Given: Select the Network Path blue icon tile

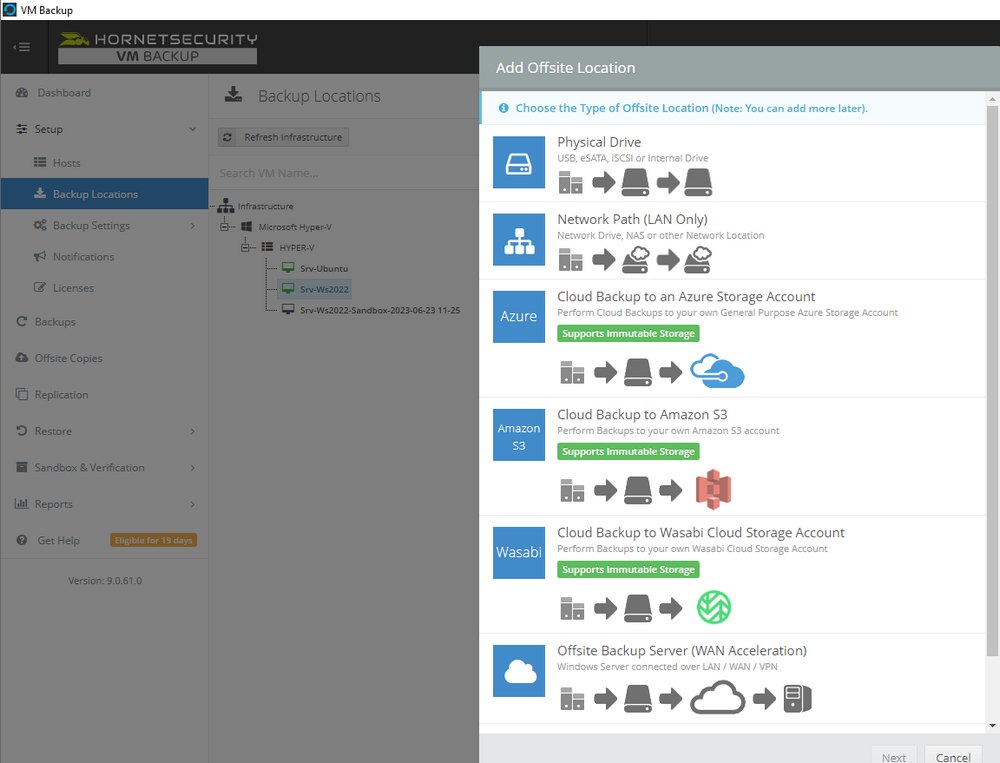Looking at the screenshot, I should (518, 239).
